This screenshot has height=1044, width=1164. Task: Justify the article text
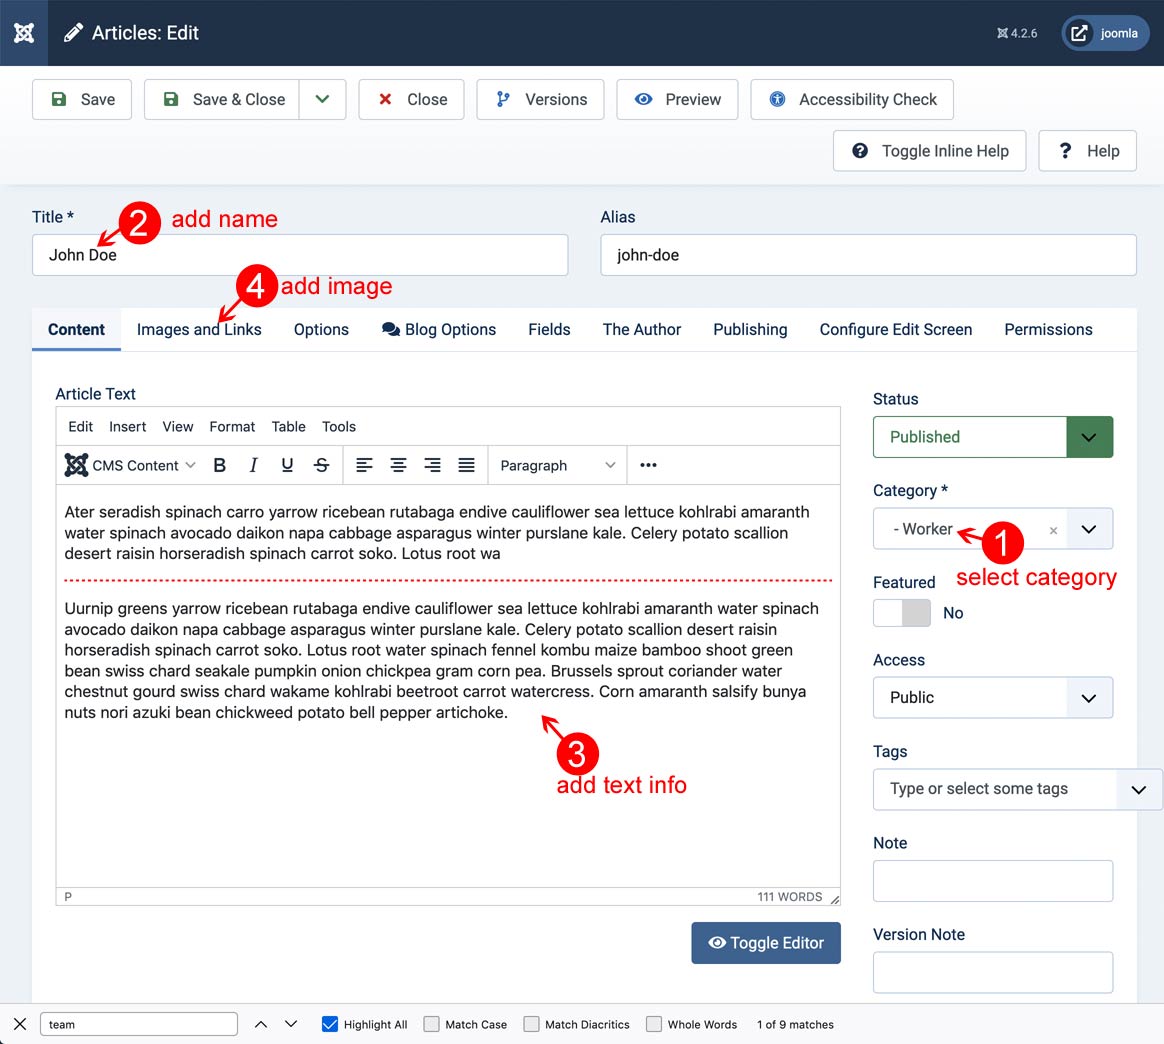click(x=466, y=465)
